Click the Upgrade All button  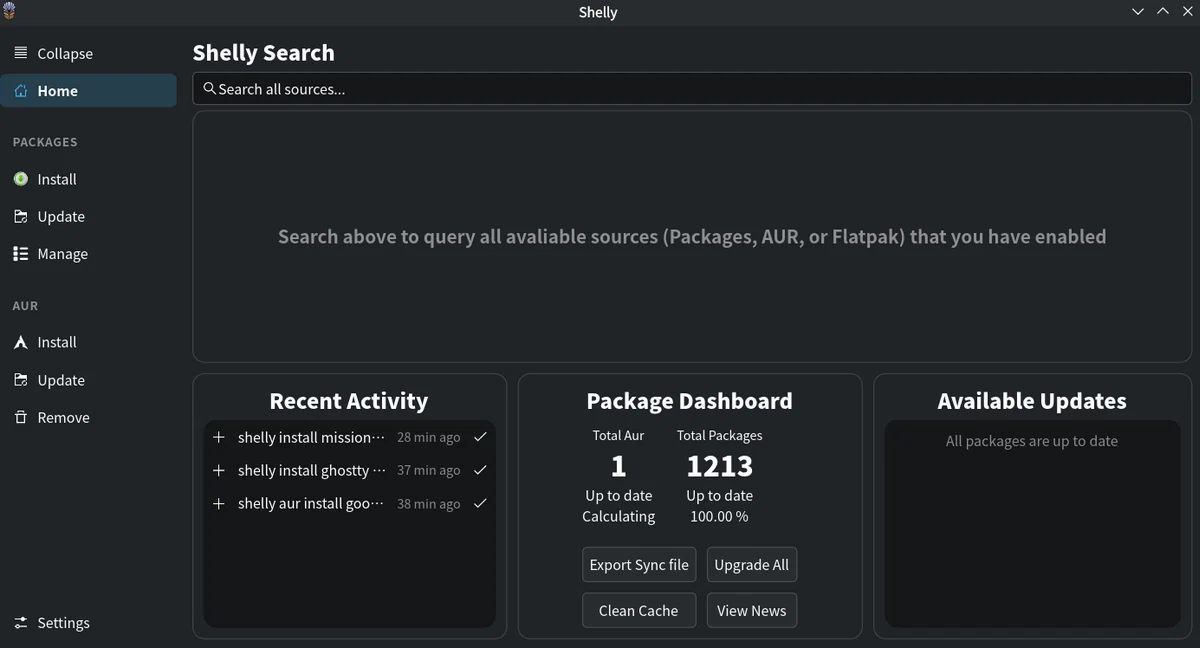(x=752, y=565)
